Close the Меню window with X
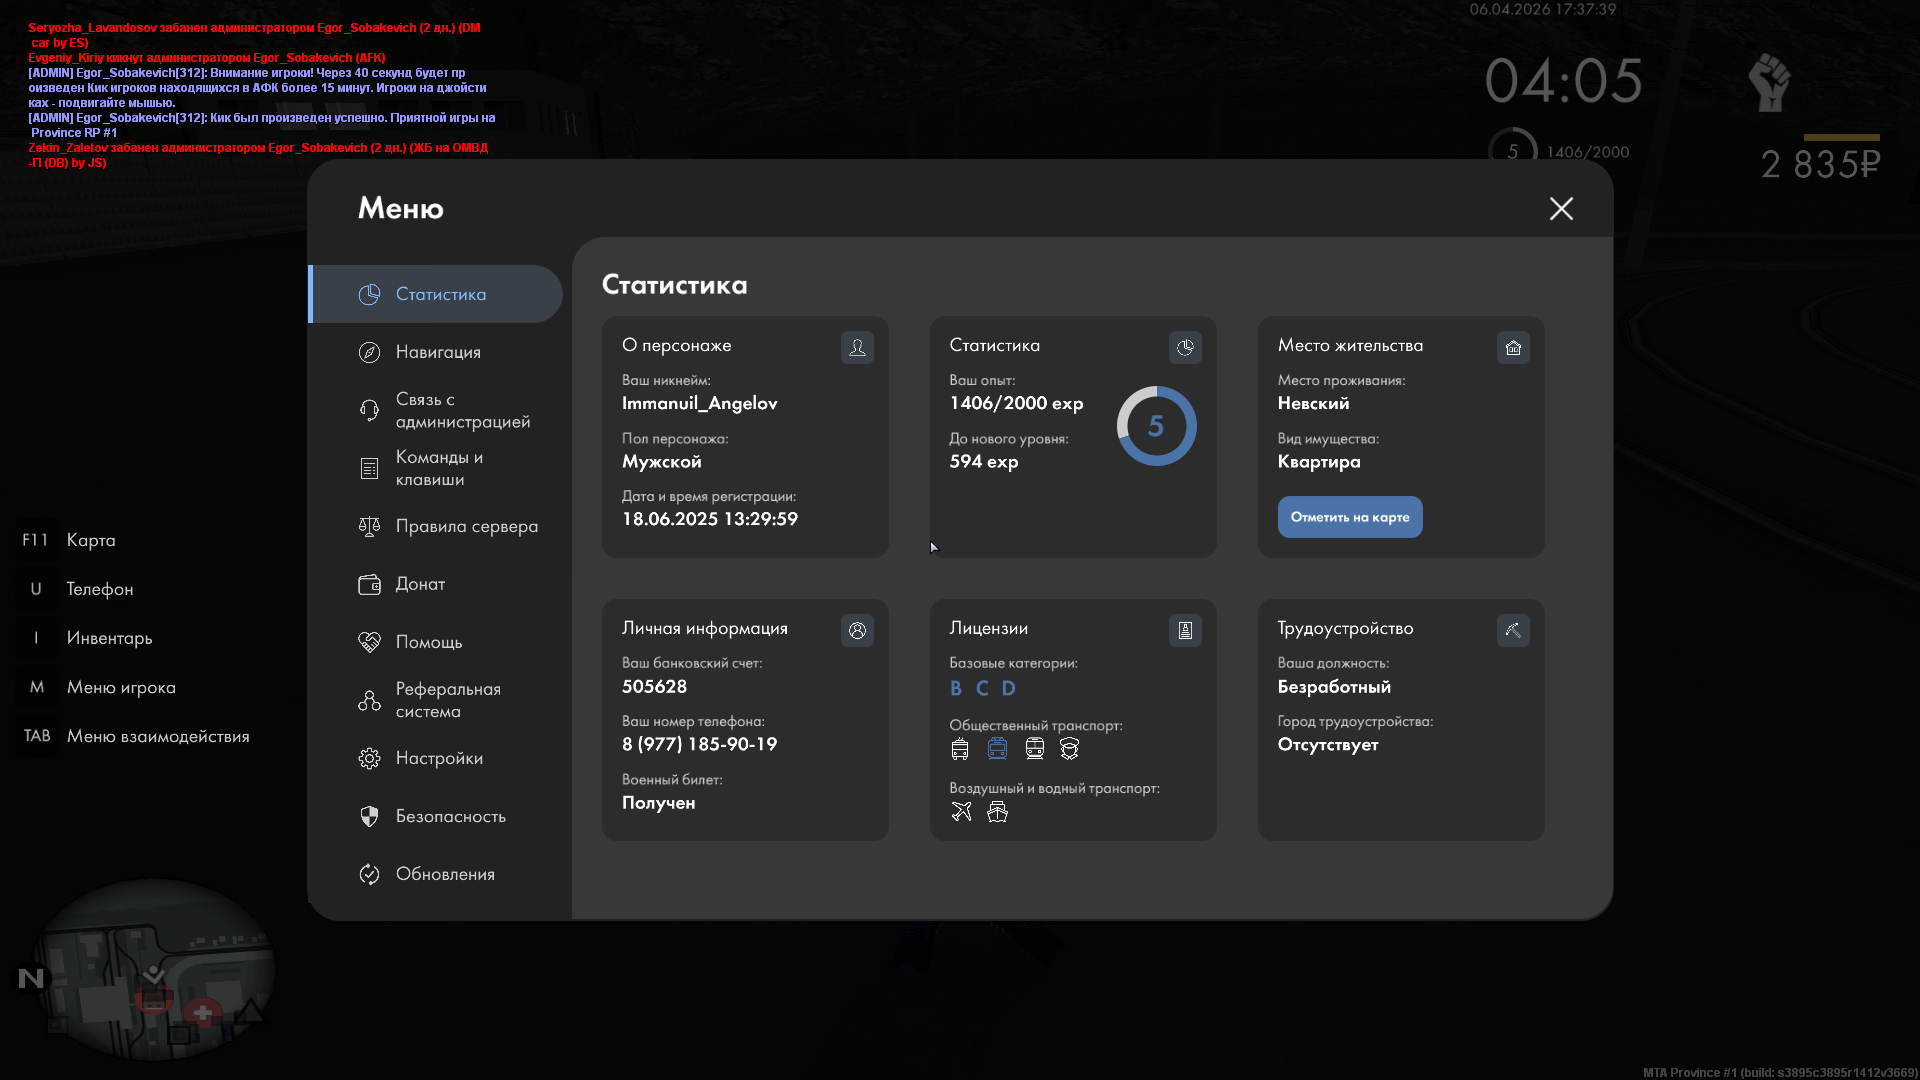 (x=1561, y=208)
